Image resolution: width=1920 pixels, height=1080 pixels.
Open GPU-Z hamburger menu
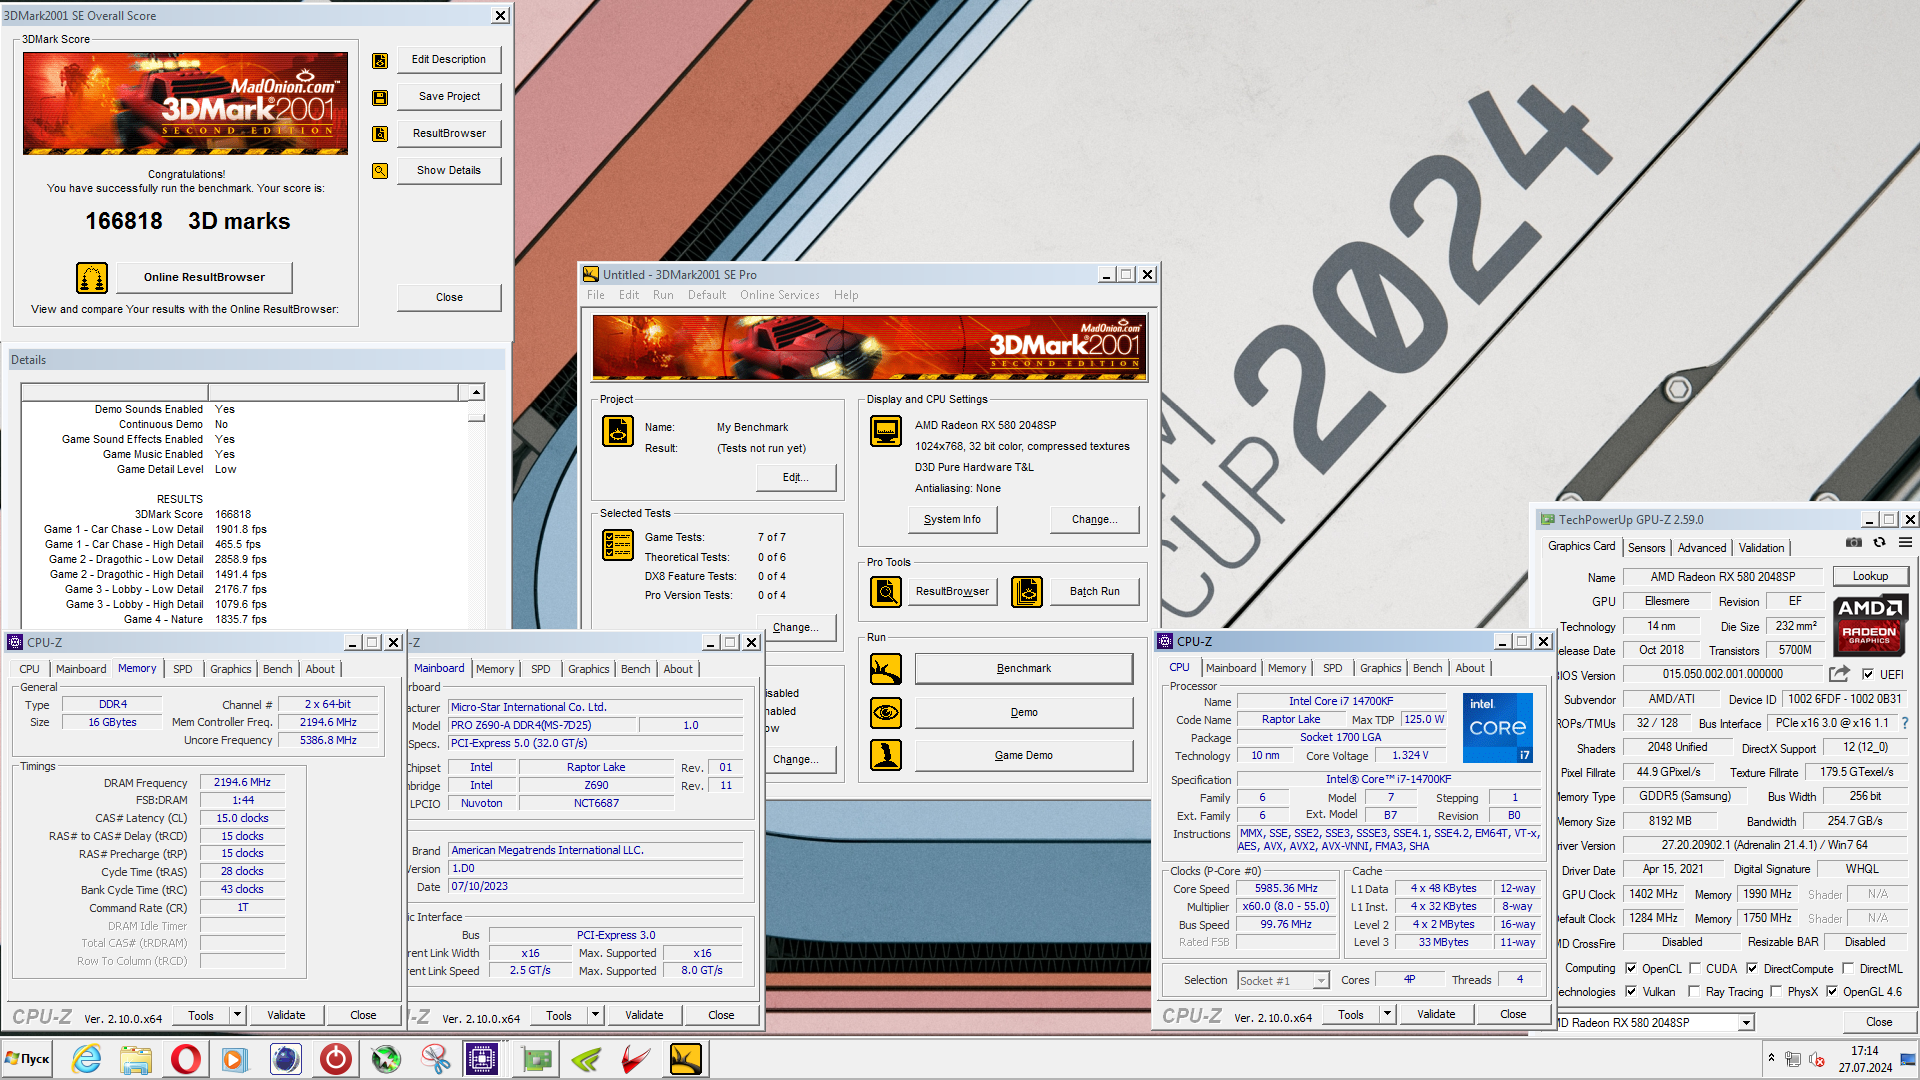click(x=1906, y=543)
